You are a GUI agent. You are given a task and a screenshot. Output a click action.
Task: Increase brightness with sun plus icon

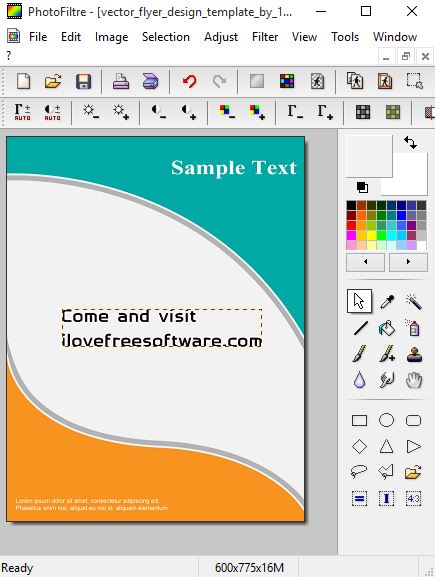tap(121, 111)
